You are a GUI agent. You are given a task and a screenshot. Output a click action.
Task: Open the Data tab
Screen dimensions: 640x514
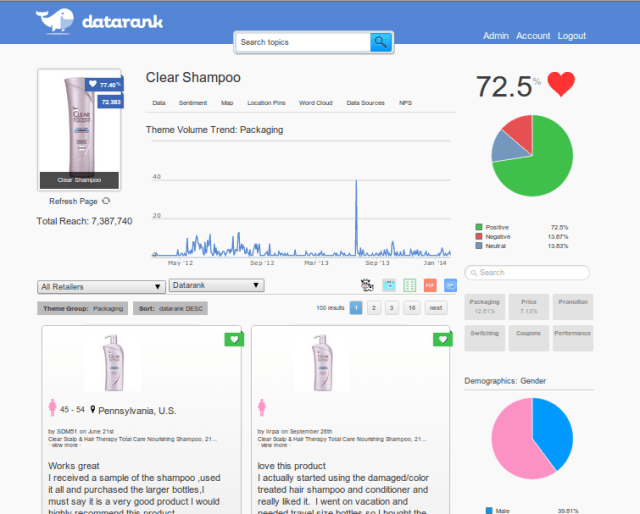tap(159, 103)
